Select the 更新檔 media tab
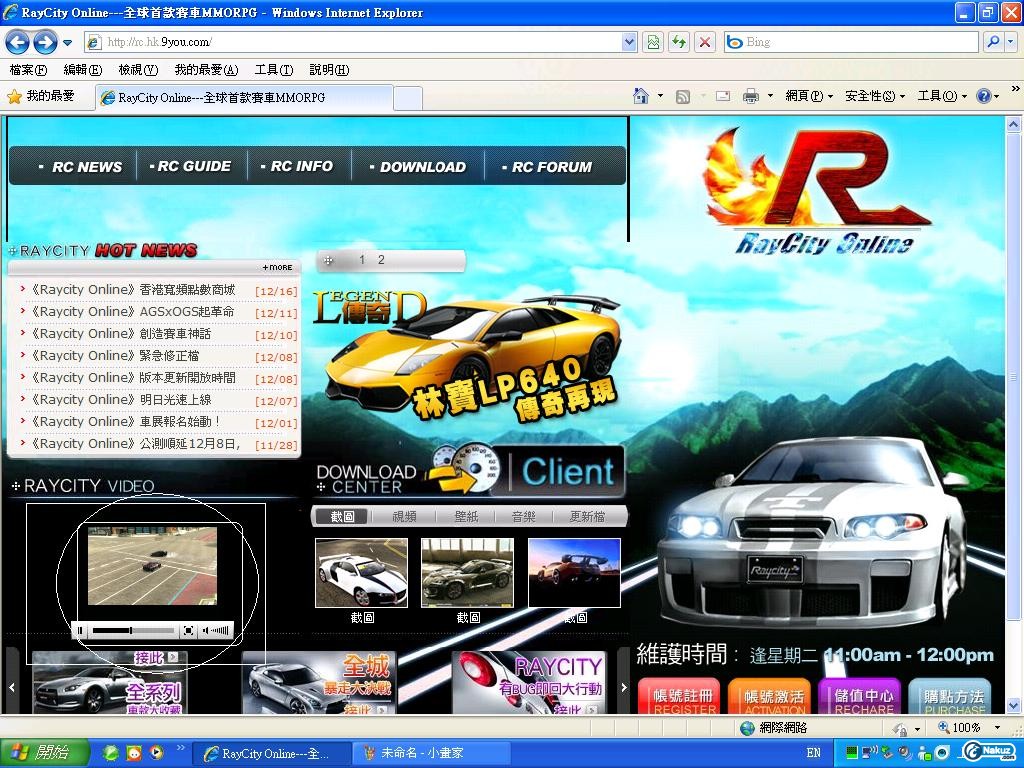 (x=587, y=517)
